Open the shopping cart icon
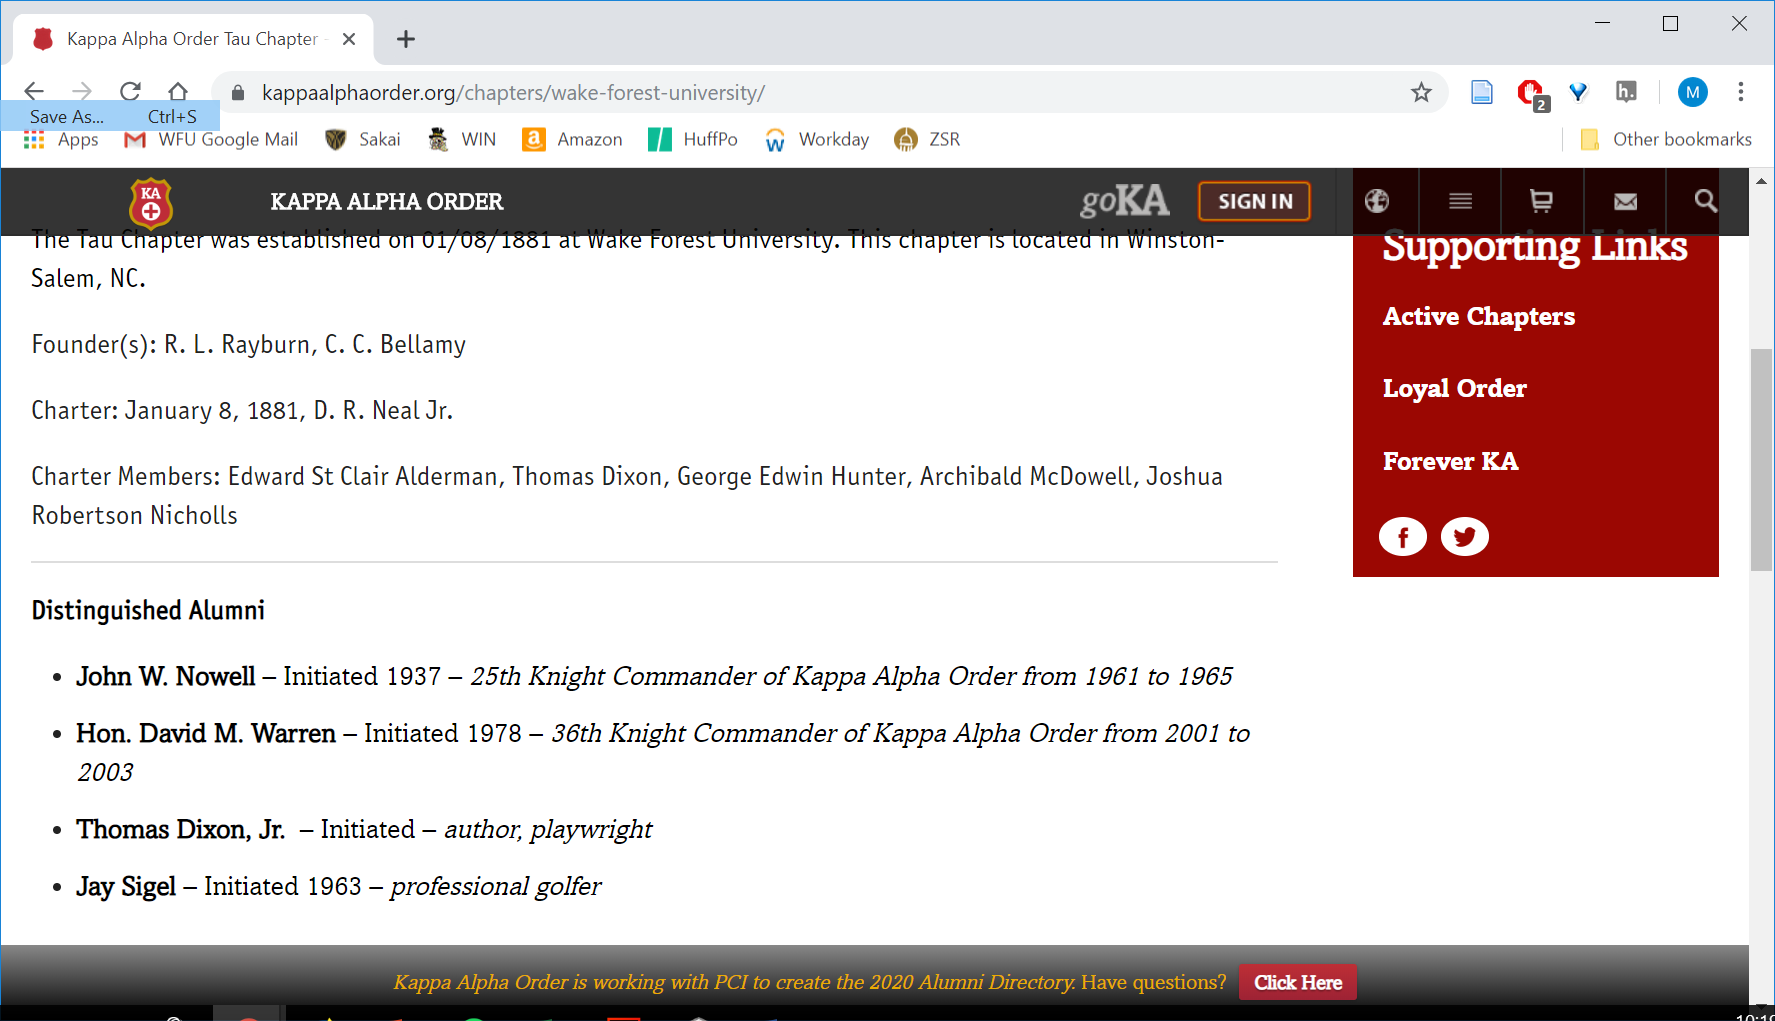1775x1021 pixels. 1541,201
